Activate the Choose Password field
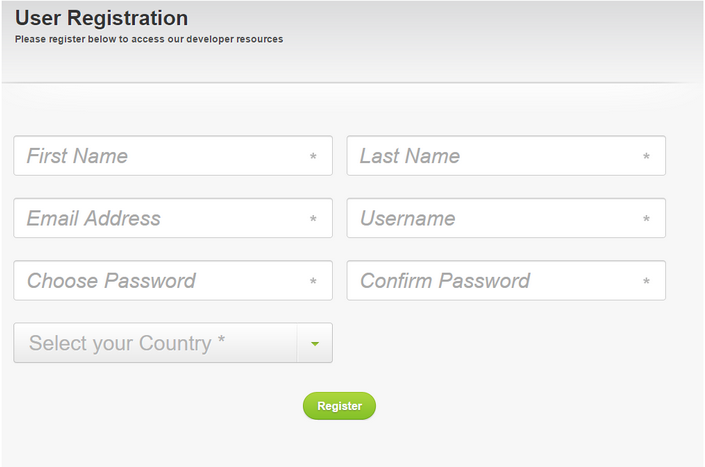Image resolution: width=705 pixels, height=467 pixels. pos(173,280)
